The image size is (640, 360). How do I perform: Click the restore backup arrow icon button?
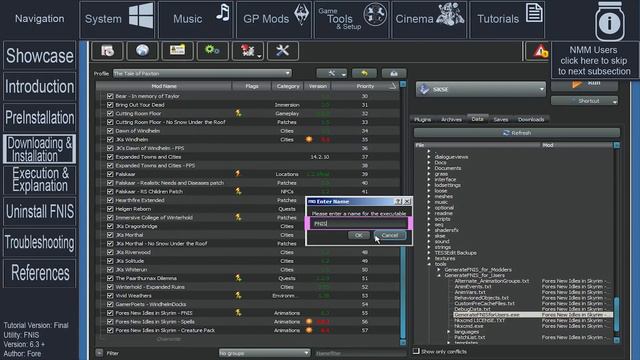coord(364,73)
